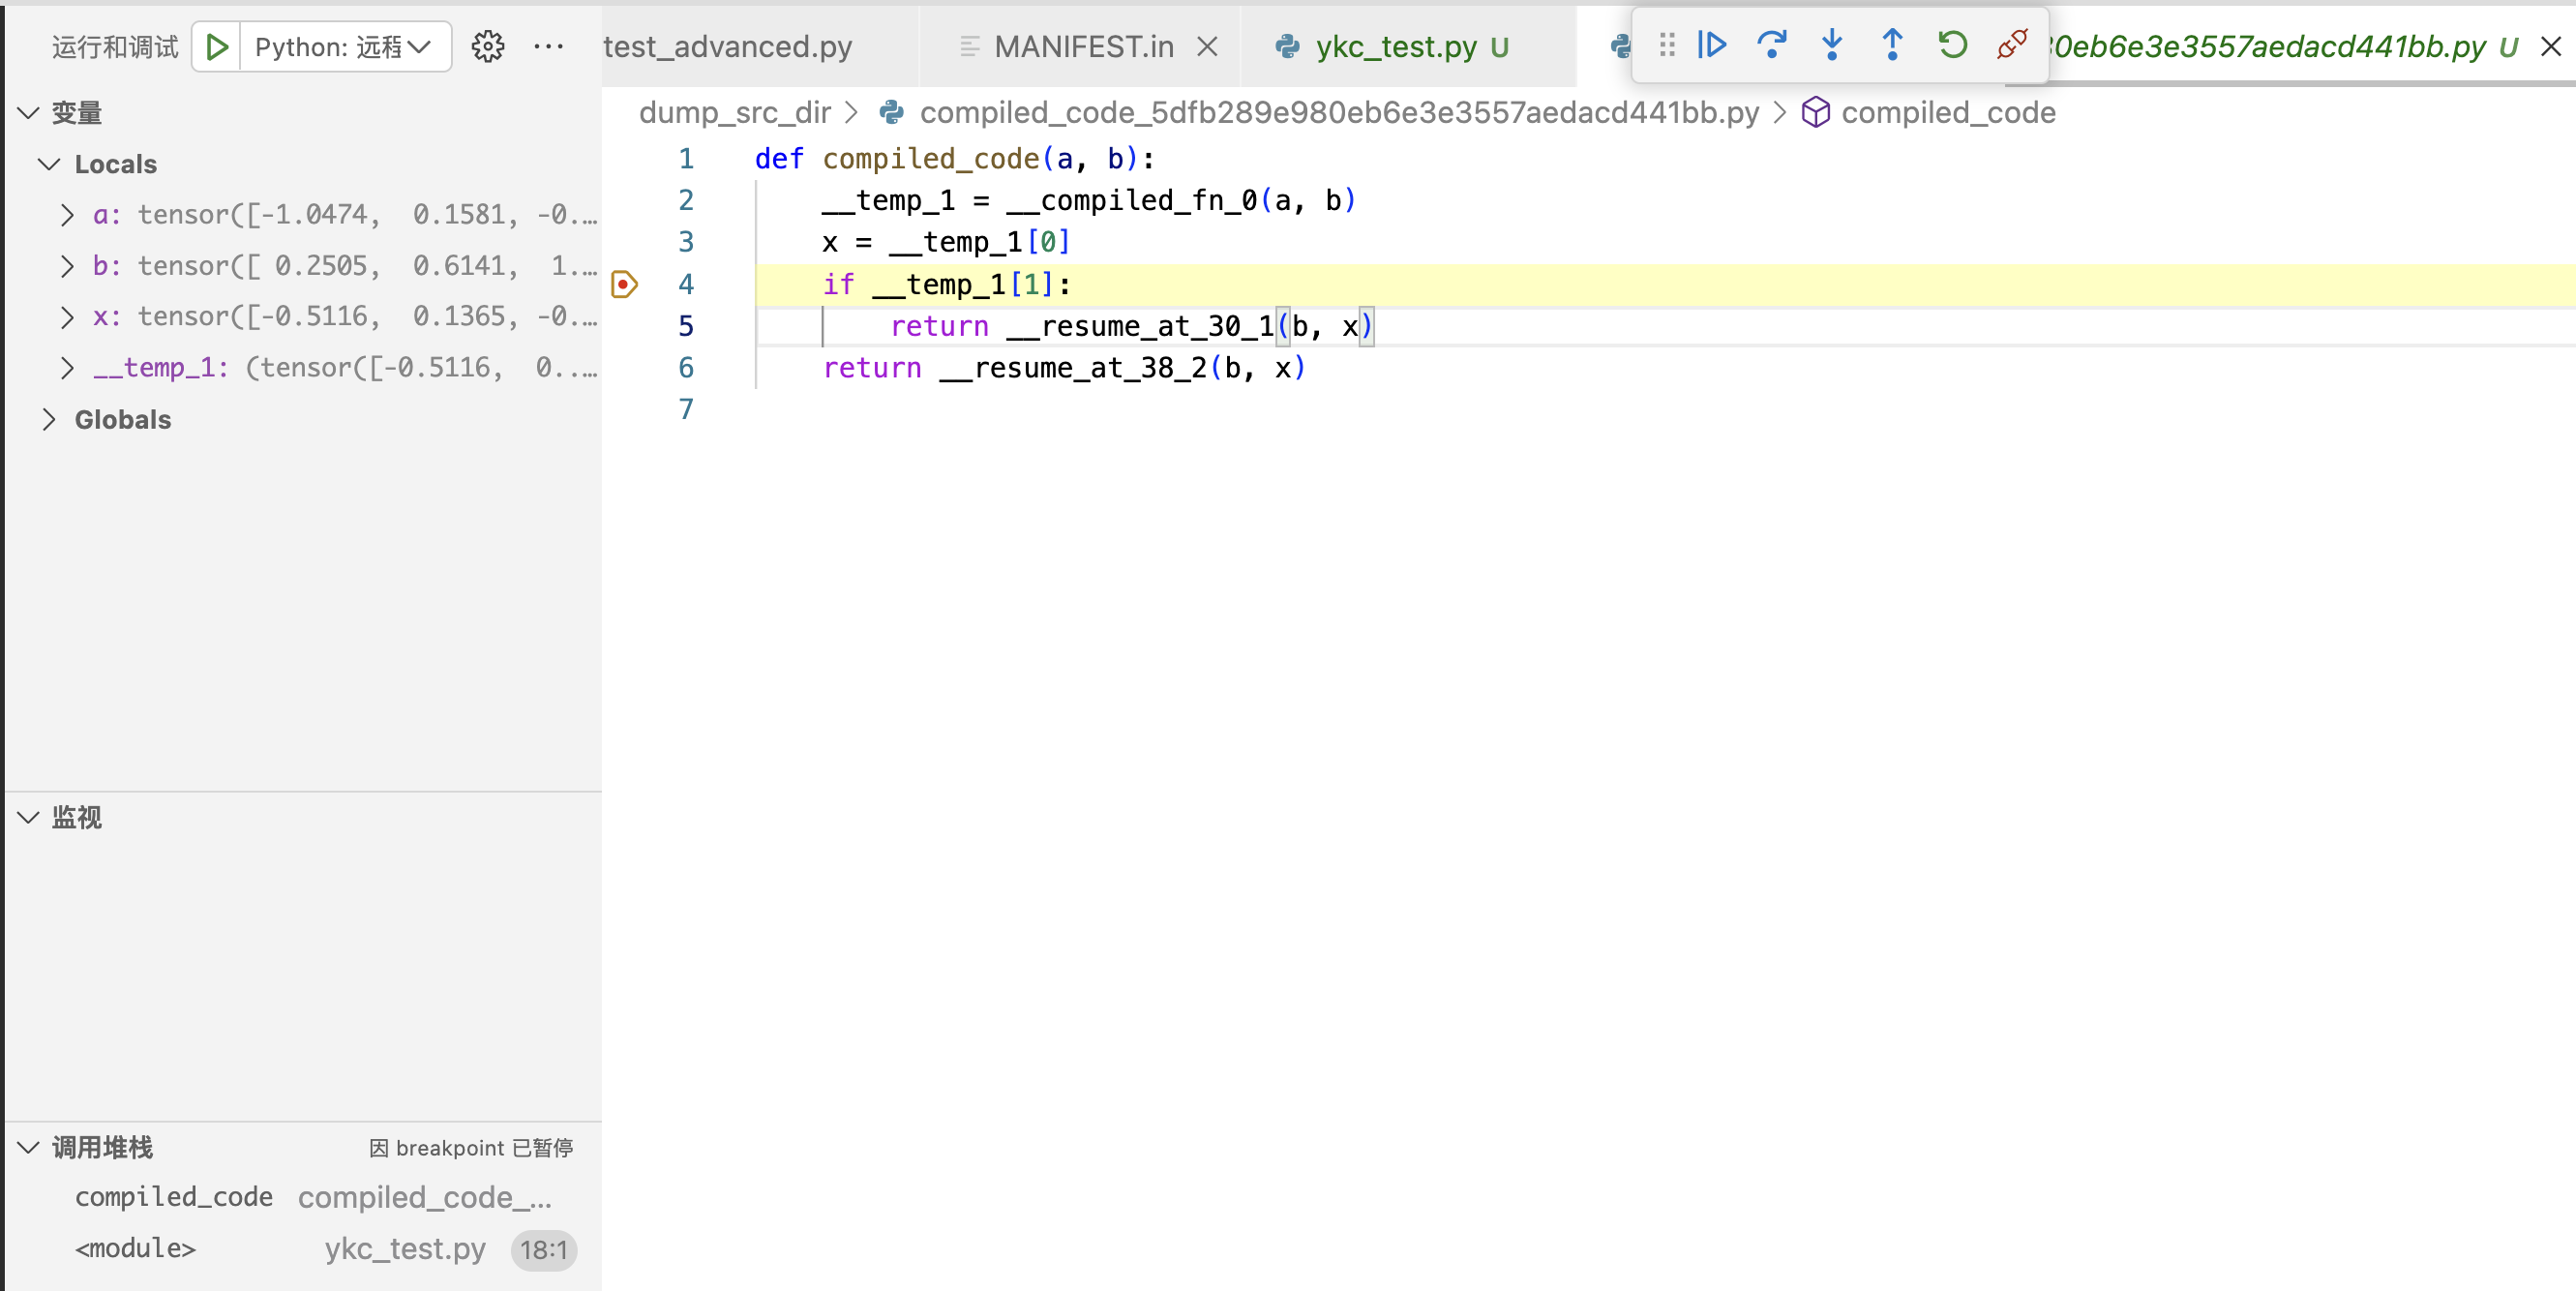Open the Python: 远程 configuration dropdown
The height and width of the screenshot is (1291, 2576).
click(x=343, y=47)
